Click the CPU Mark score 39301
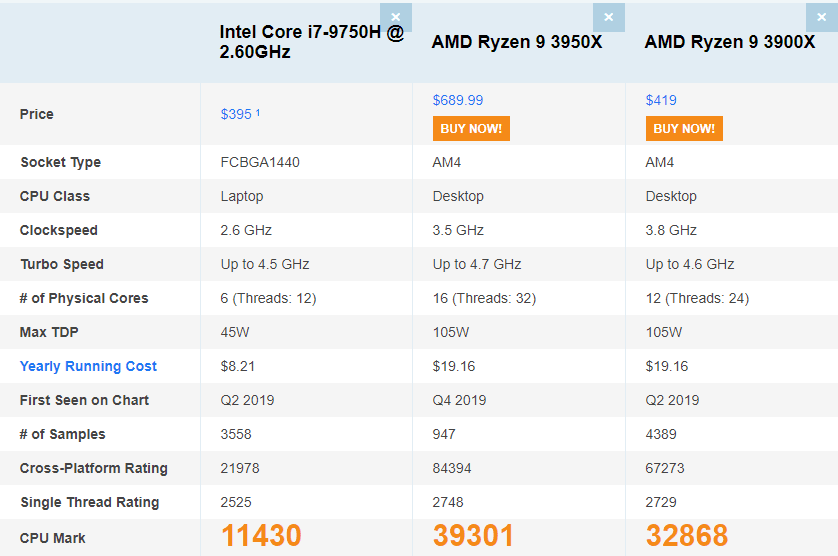This screenshot has width=838, height=556. click(474, 536)
